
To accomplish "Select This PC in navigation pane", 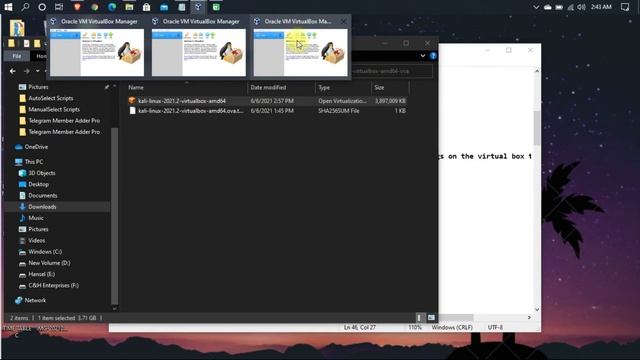I will (x=33, y=162).
